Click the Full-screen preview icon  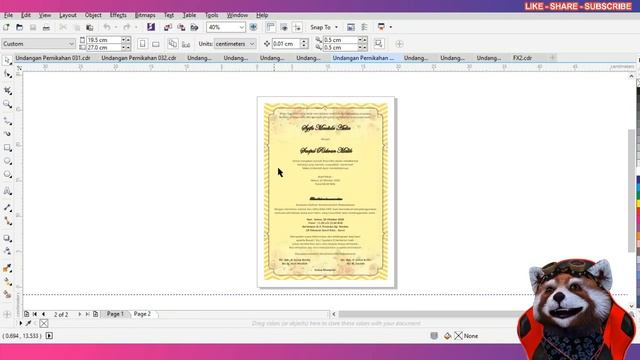(x=253, y=27)
